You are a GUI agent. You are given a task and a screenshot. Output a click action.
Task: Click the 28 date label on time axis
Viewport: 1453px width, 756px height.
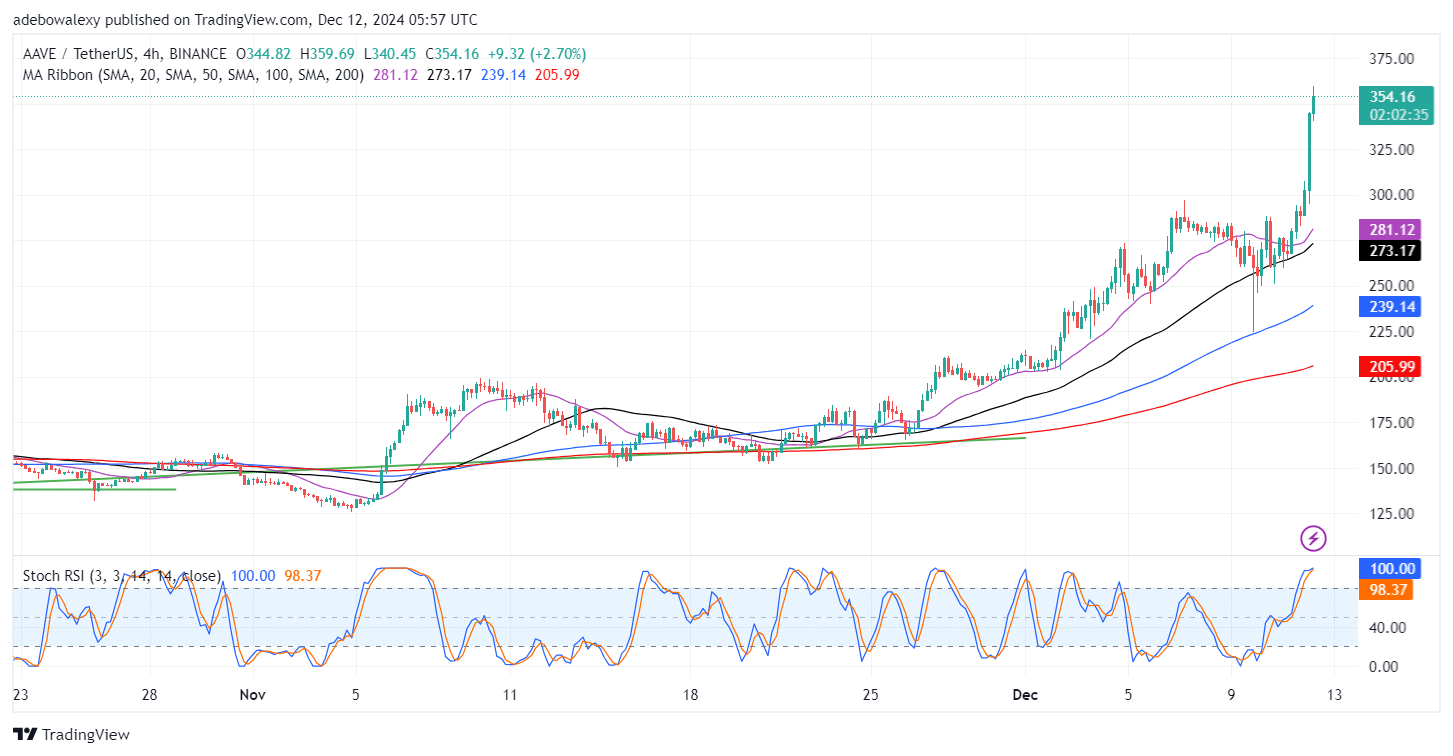(149, 694)
